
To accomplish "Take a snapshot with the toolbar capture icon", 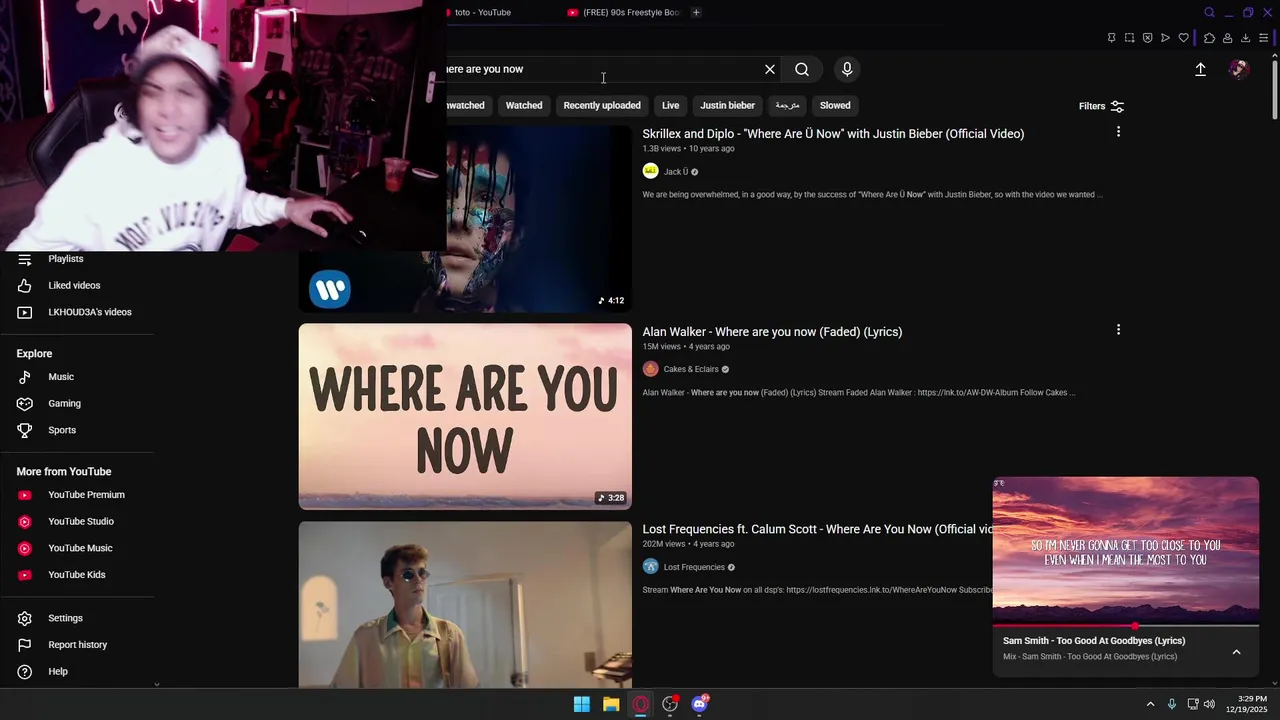I will pyautogui.click(x=1129, y=38).
